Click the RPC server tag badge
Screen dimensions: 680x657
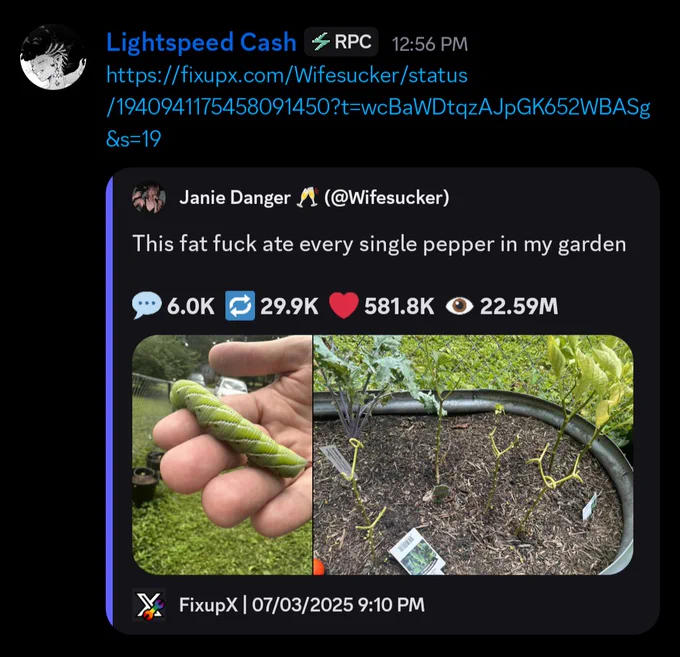pos(341,42)
